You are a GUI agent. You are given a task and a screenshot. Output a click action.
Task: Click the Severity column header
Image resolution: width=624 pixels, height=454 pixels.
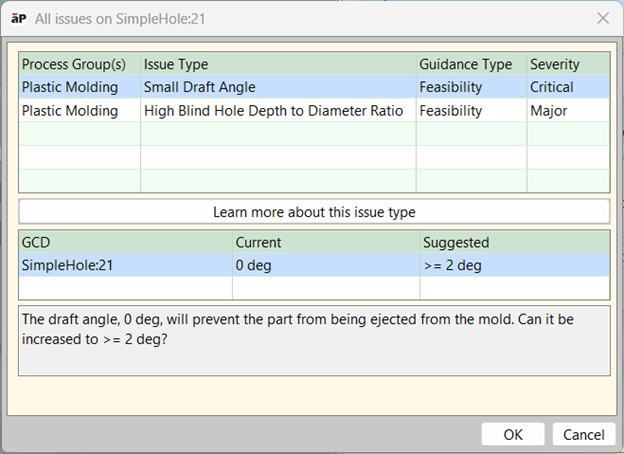click(567, 64)
